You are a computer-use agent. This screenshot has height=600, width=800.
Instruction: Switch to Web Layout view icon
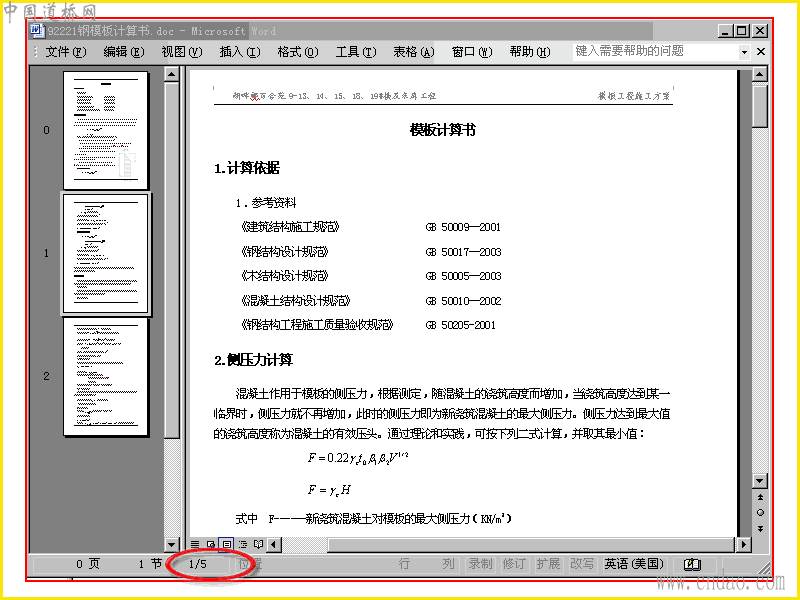(210, 544)
